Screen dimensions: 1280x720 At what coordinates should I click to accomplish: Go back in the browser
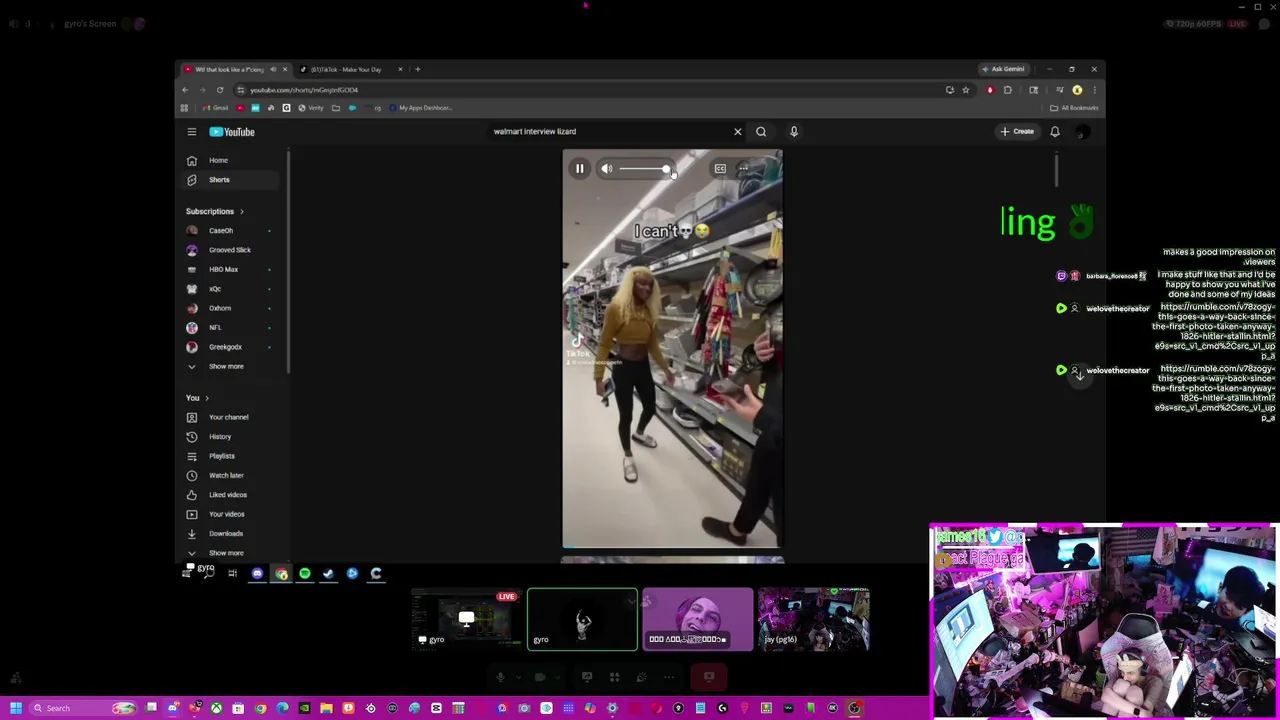[185, 90]
